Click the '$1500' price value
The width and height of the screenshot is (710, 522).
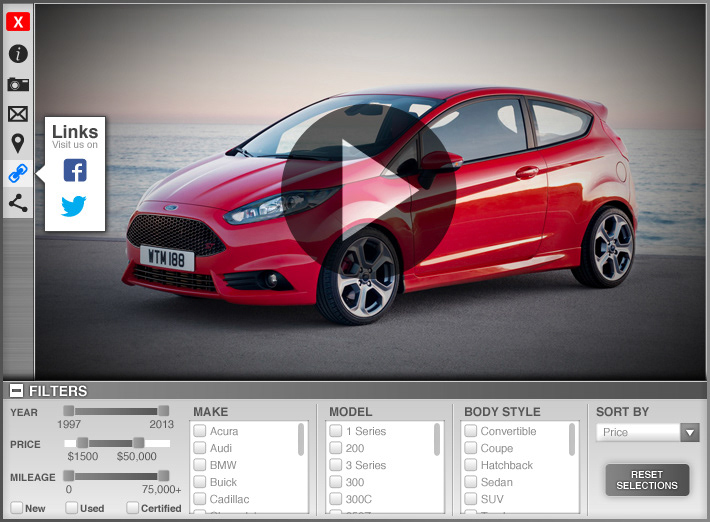(x=83, y=456)
